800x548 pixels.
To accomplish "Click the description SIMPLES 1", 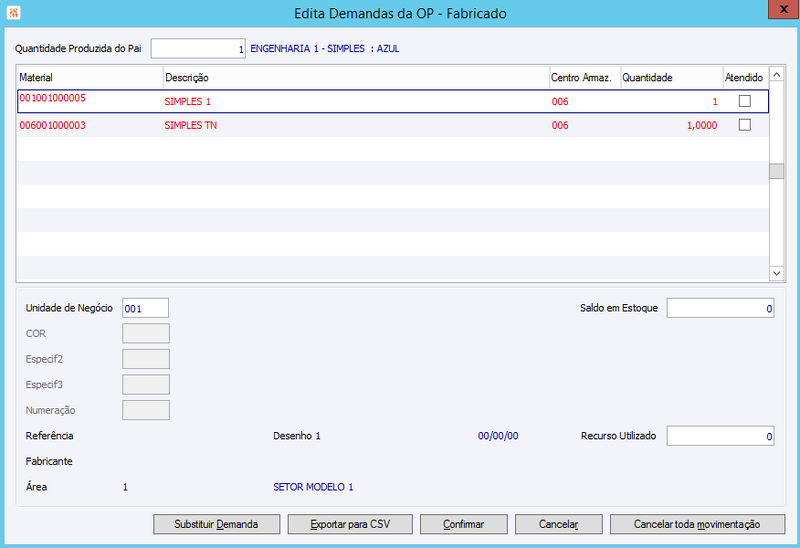I will 187,102.
